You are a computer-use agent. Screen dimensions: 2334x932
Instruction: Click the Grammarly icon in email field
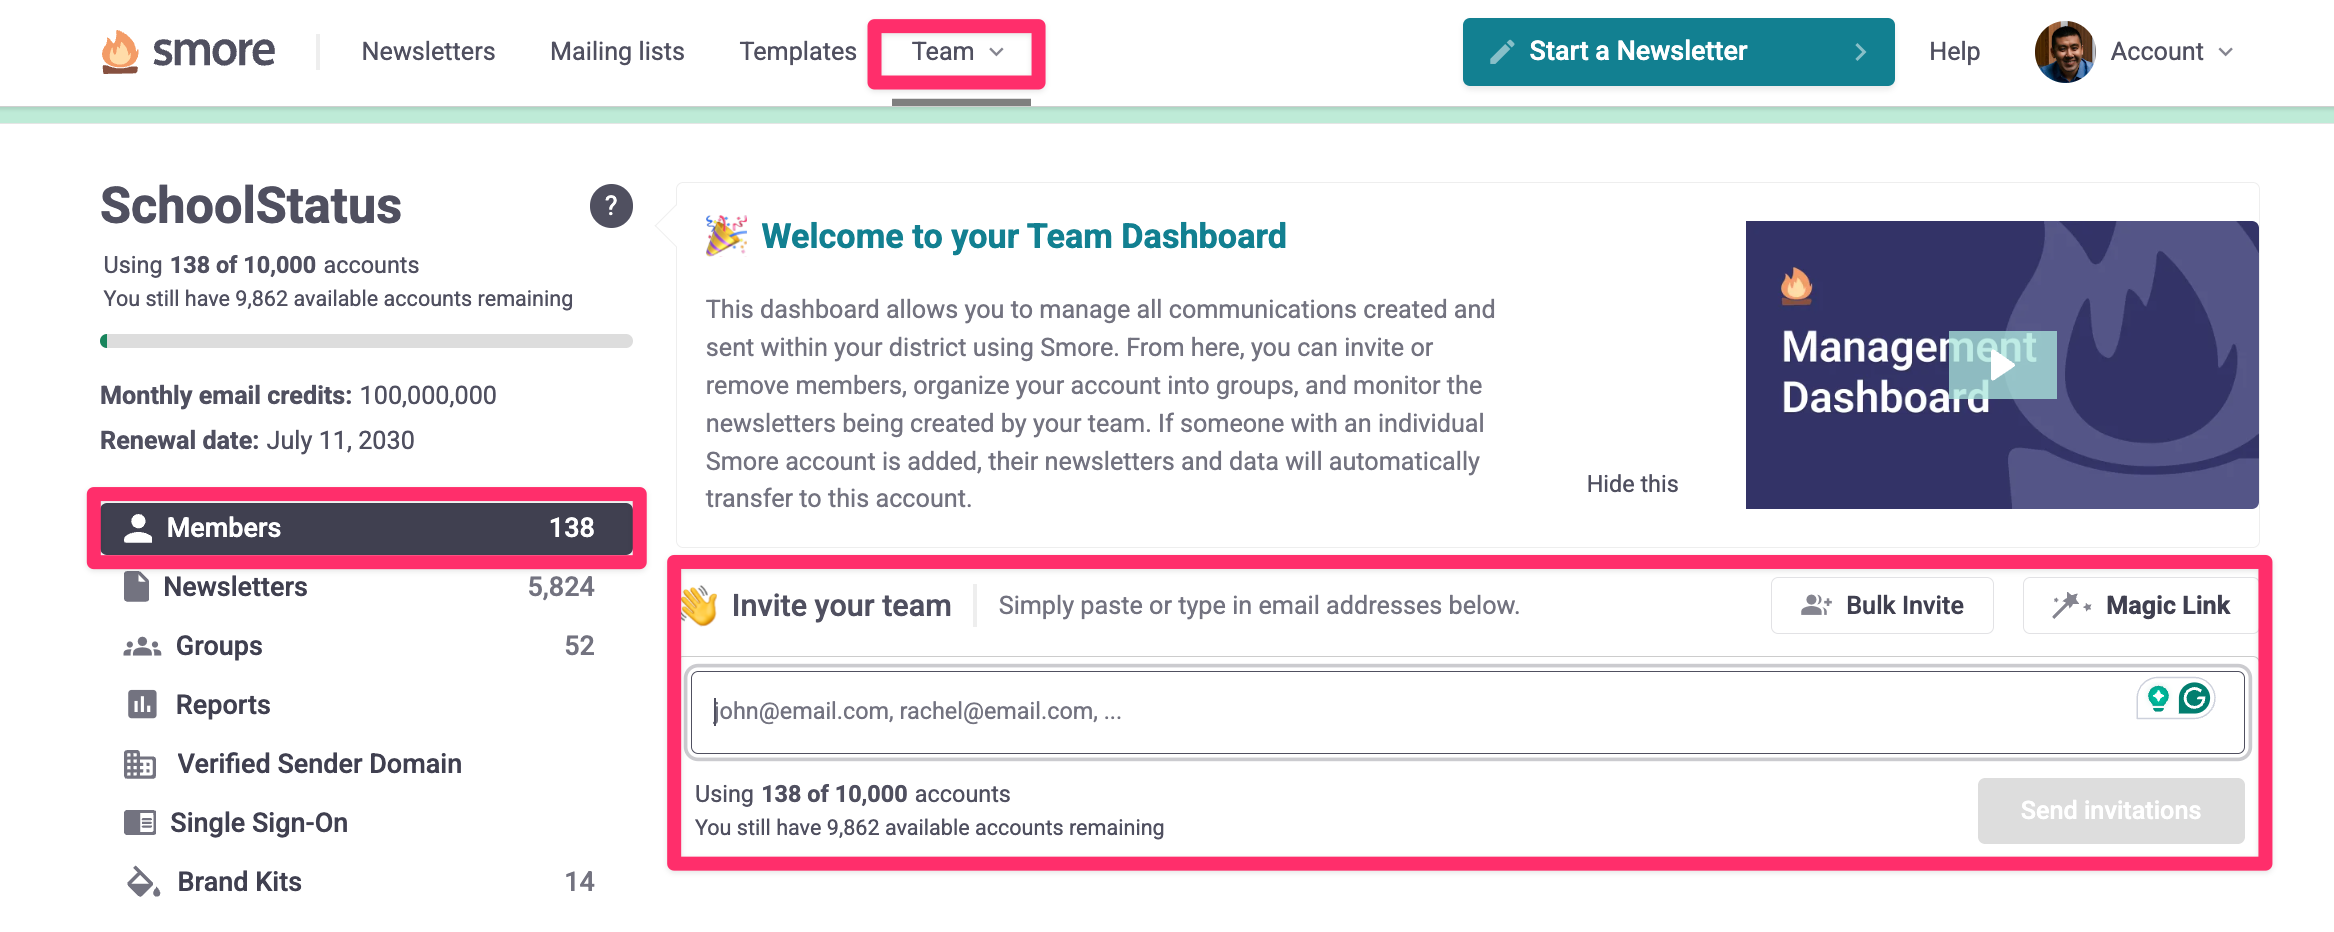(x=2195, y=698)
